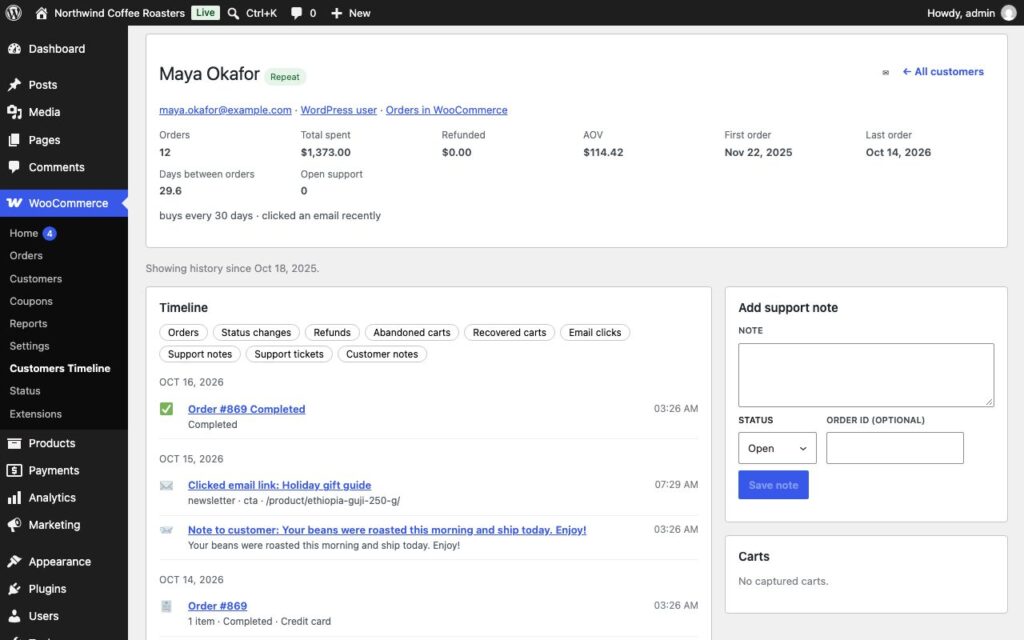Toggle the Support tickets filter
The width and height of the screenshot is (1024, 640).
289,354
